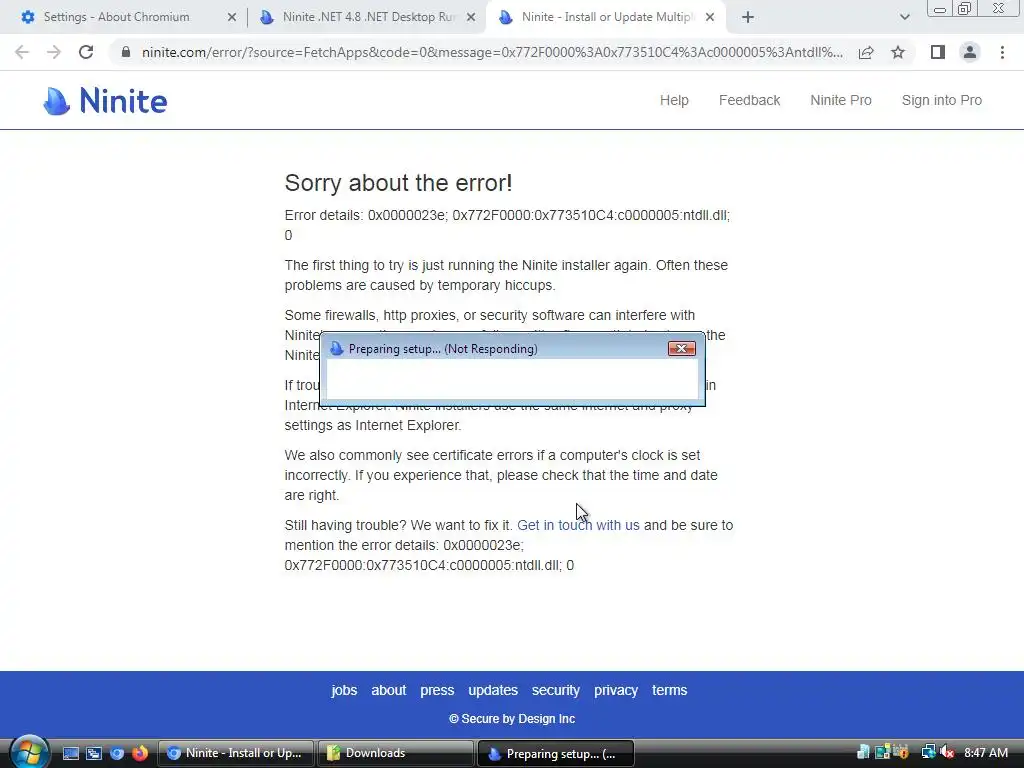This screenshot has width=1024, height=768.
Task: Click Ninite icon in Preparing setup dialog title
Action: tap(336, 349)
